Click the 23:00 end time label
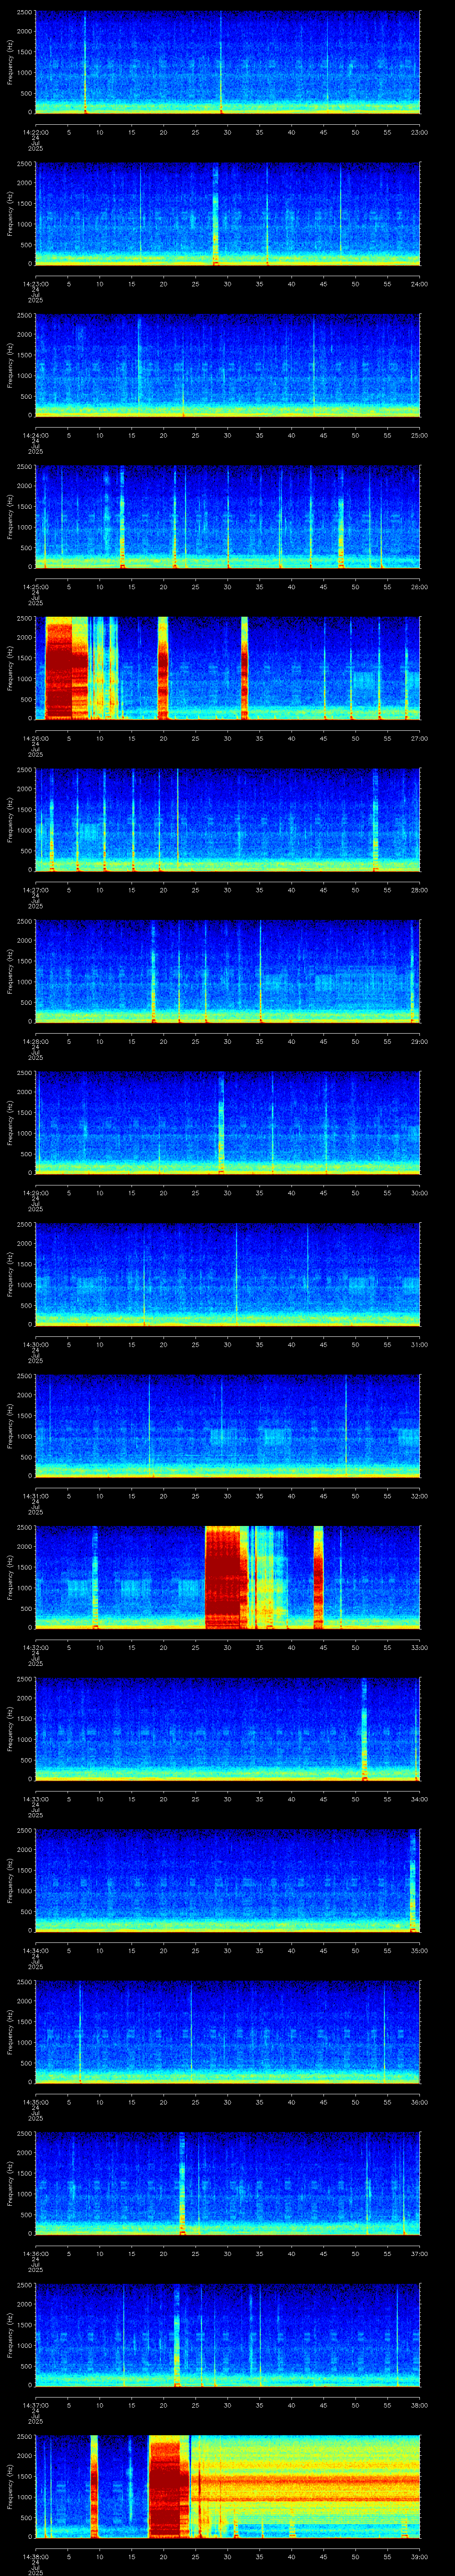 [x=419, y=132]
